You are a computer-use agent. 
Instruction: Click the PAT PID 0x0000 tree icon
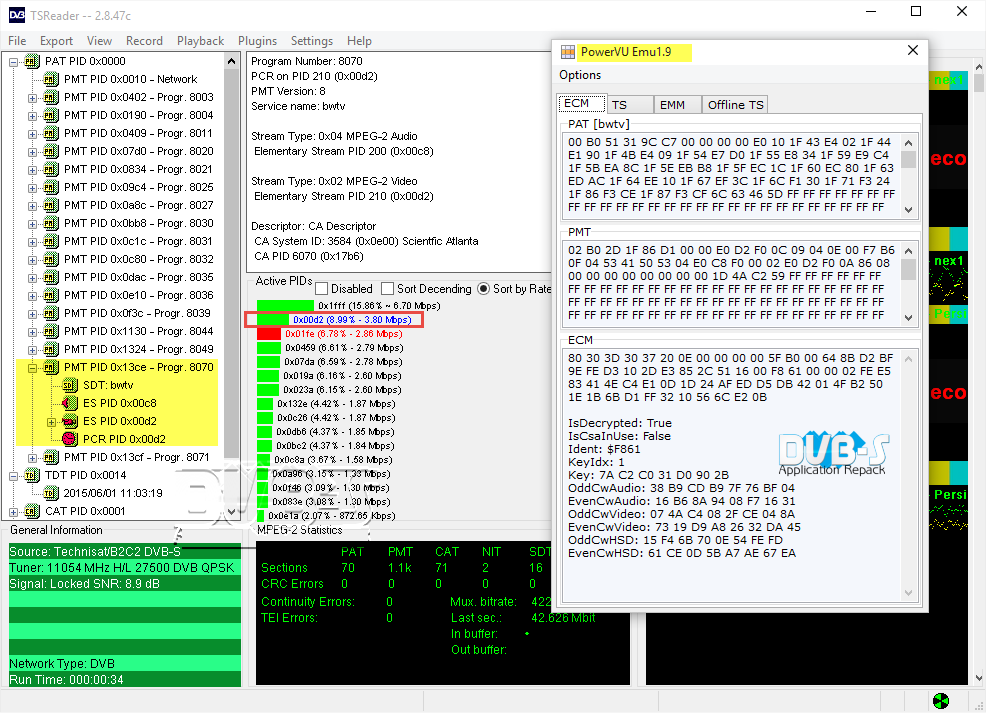click(x=31, y=61)
